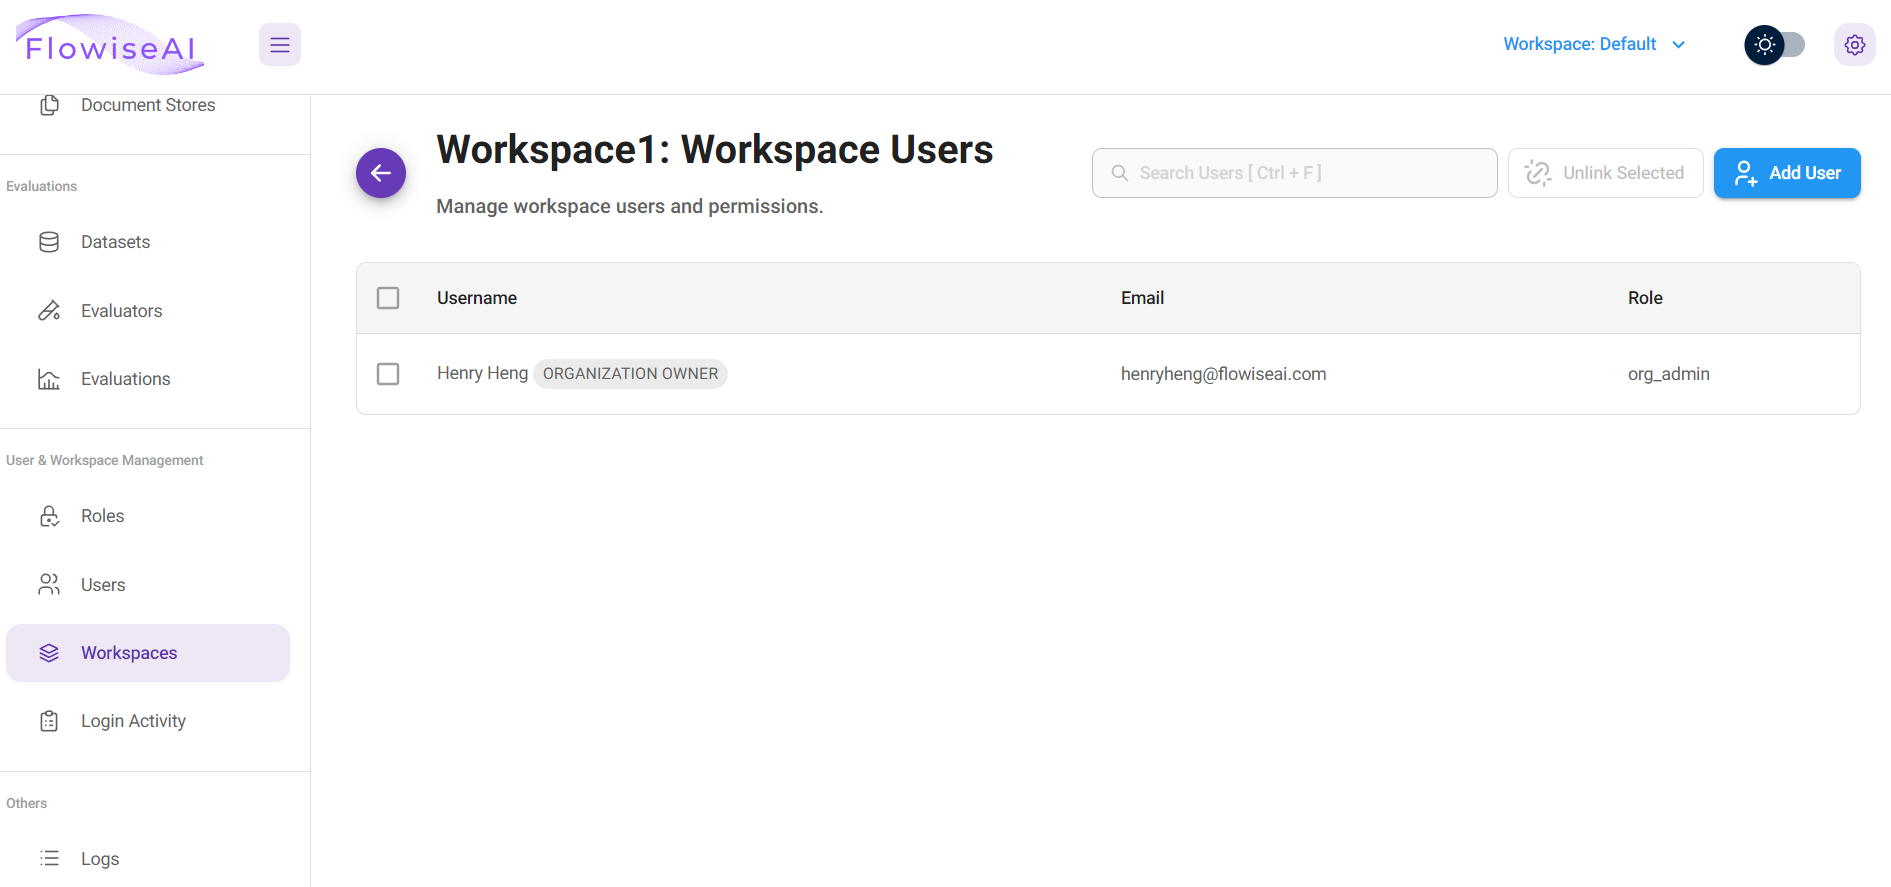Click the purple back arrow button
The width and height of the screenshot is (1891, 887).
pos(381,173)
